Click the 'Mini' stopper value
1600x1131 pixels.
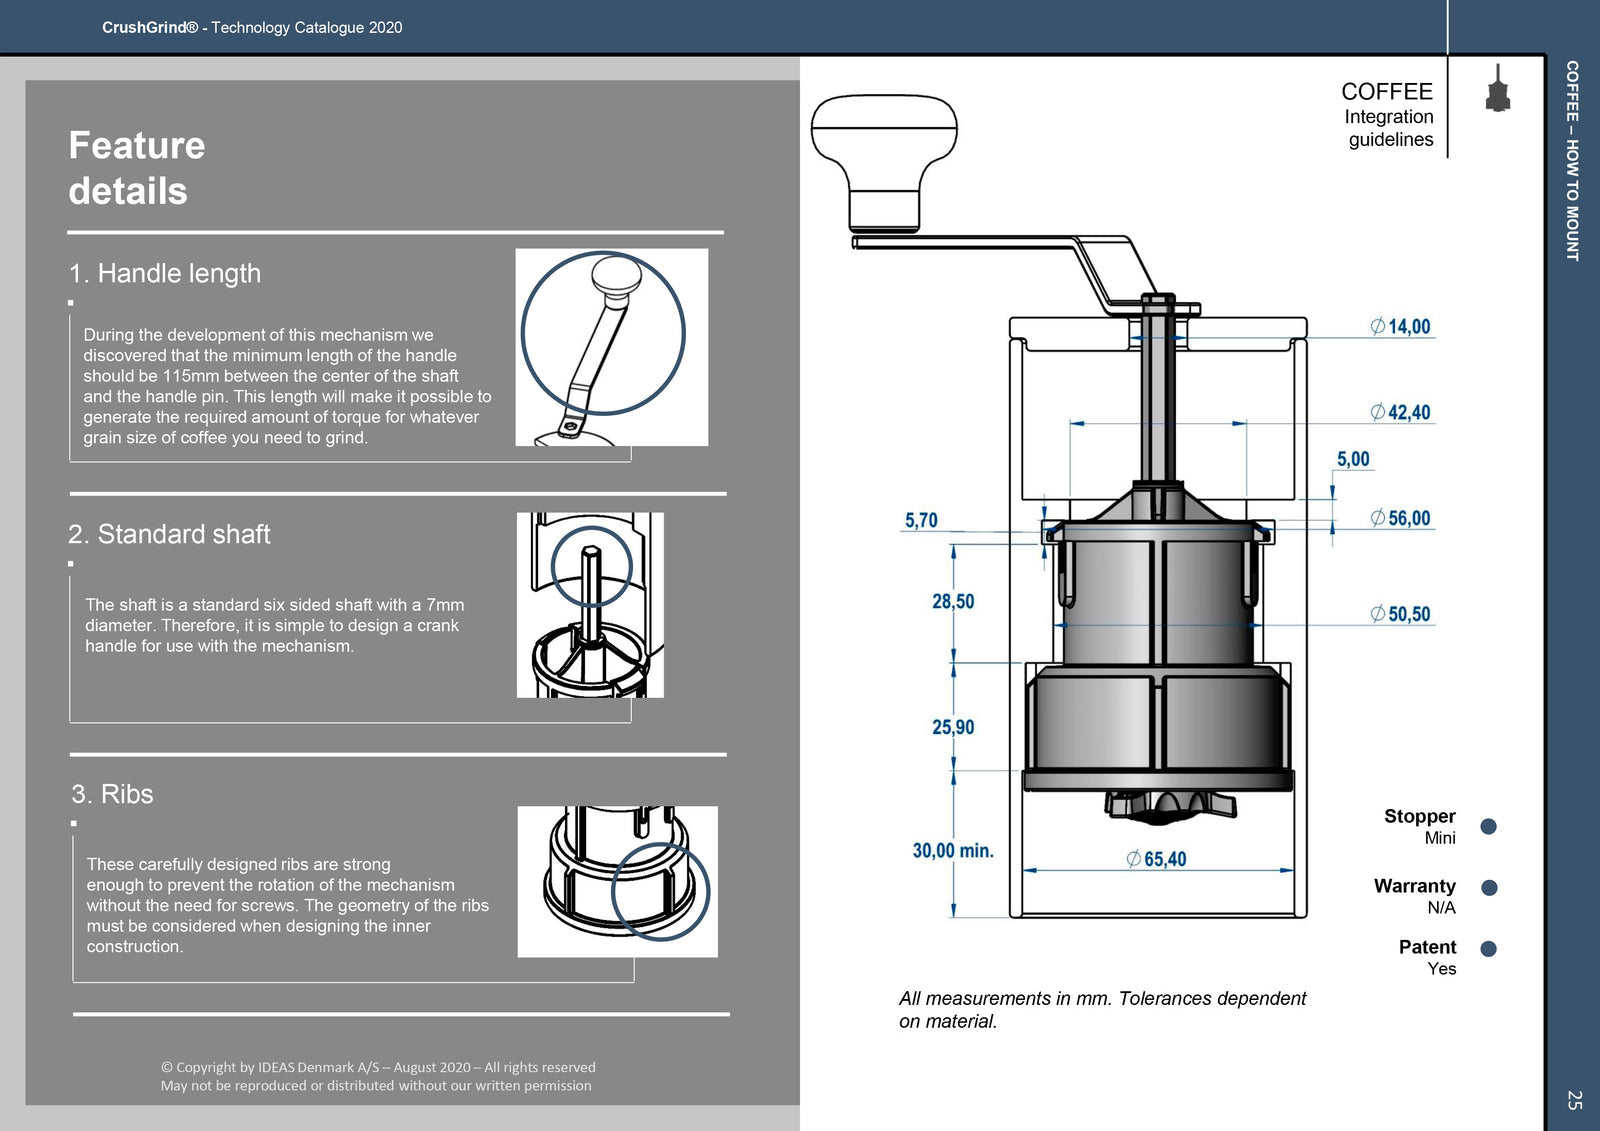tap(1440, 838)
